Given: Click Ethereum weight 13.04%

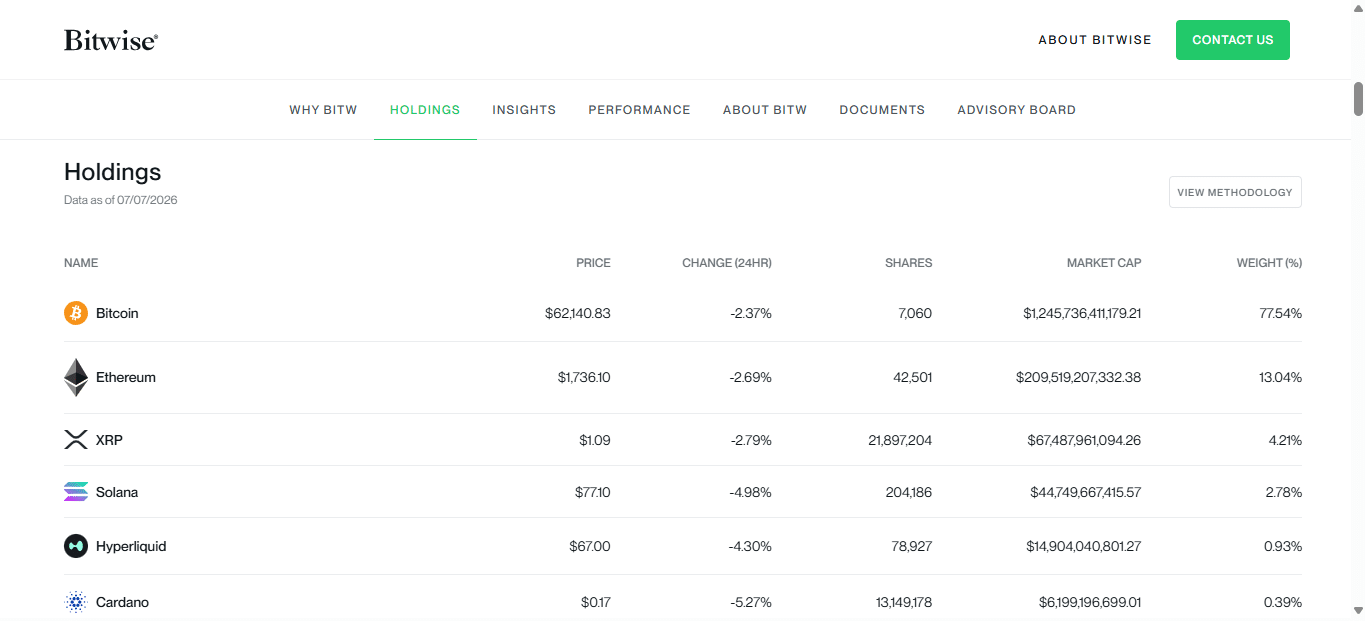Looking at the screenshot, I should pyautogui.click(x=1281, y=377).
